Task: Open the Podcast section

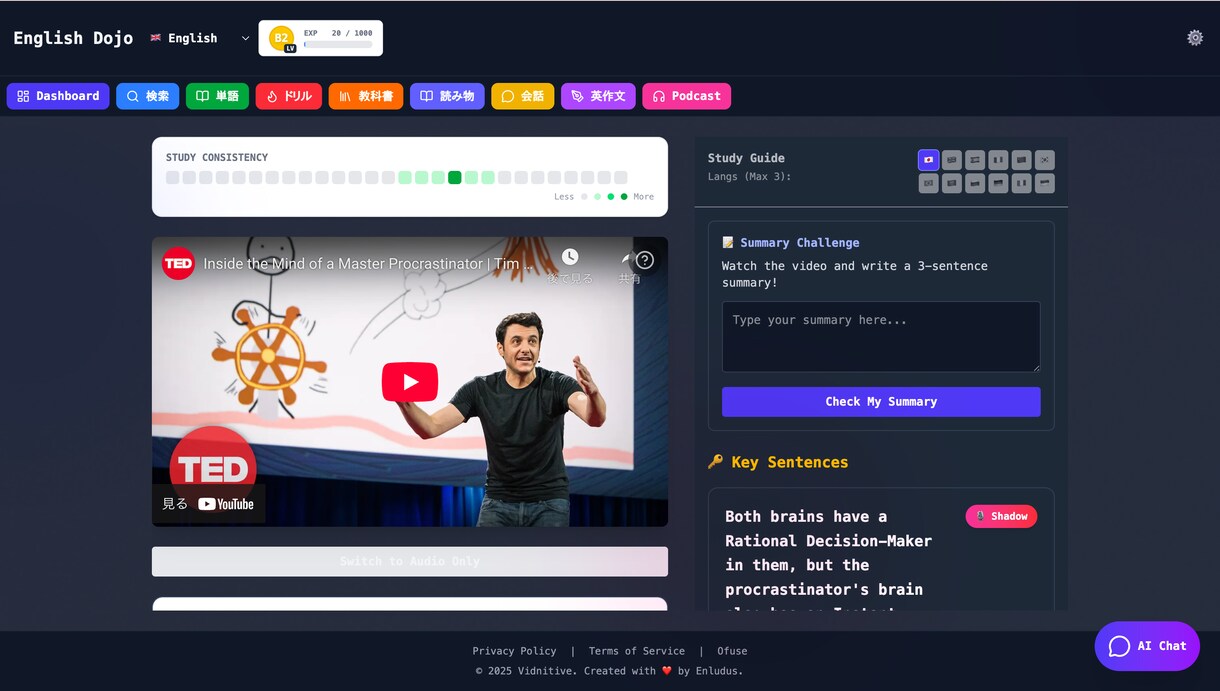Action: pyautogui.click(x=686, y=96)
